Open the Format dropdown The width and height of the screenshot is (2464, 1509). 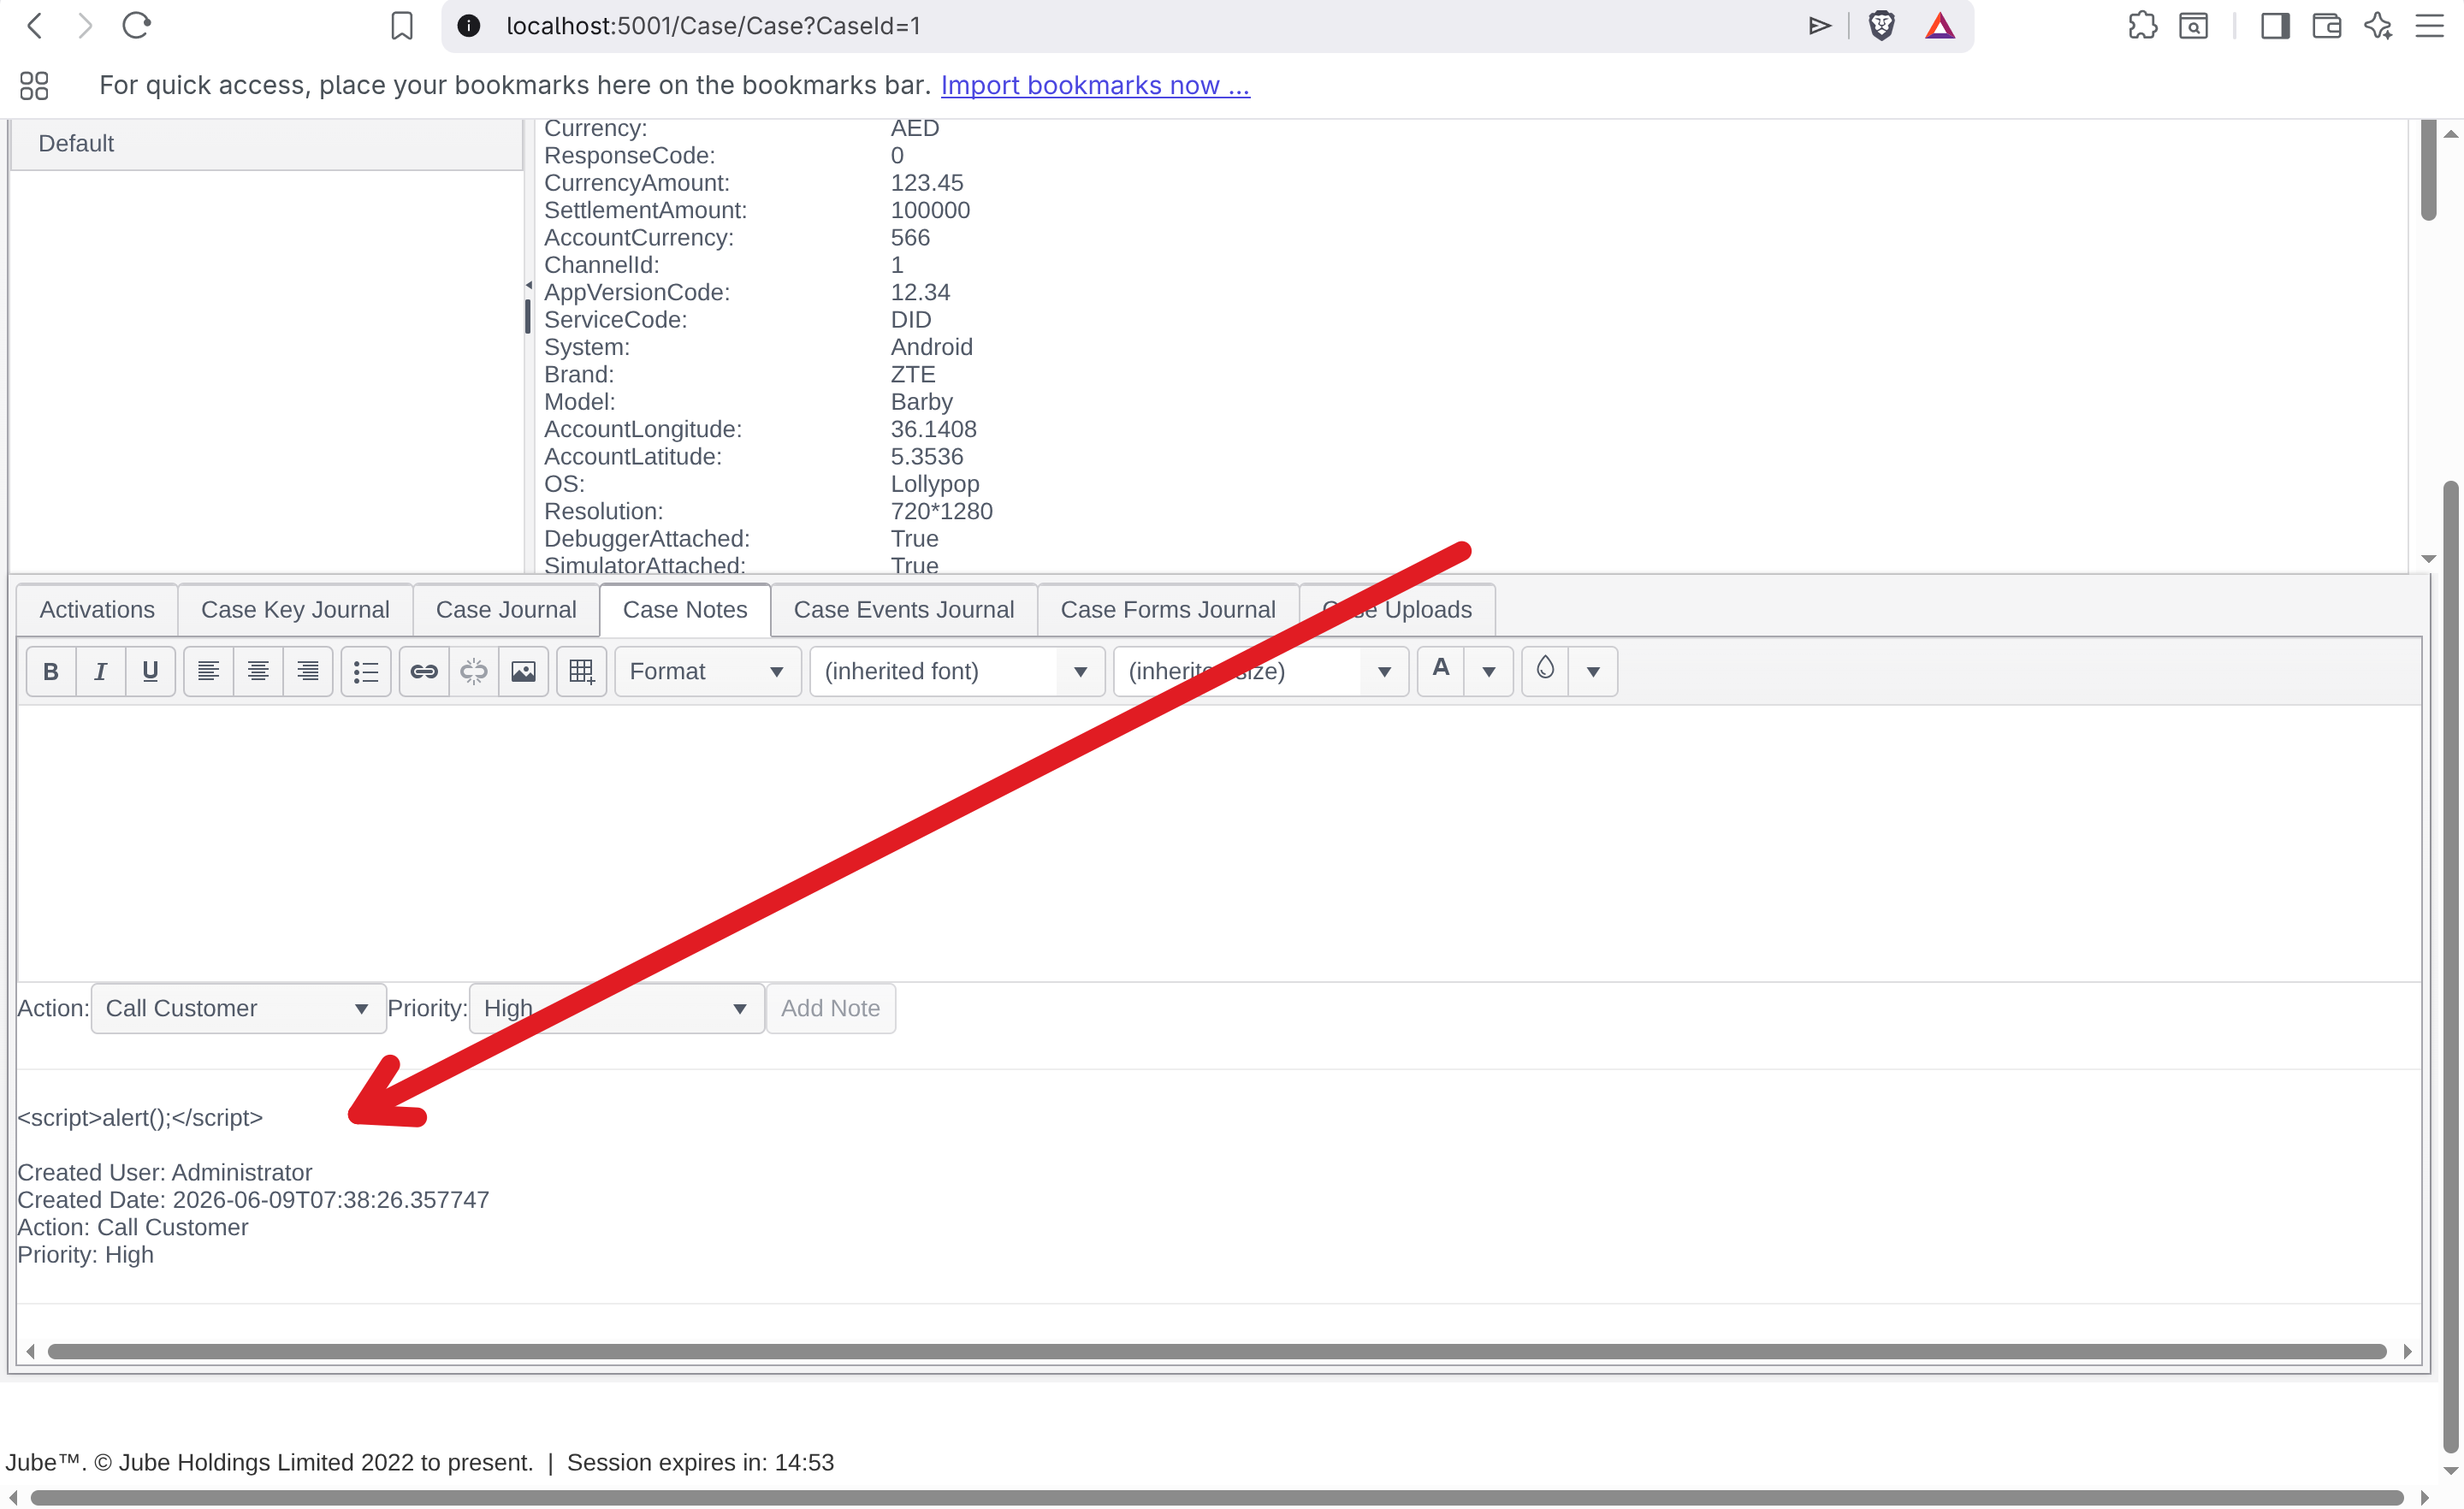coord(708,671)
